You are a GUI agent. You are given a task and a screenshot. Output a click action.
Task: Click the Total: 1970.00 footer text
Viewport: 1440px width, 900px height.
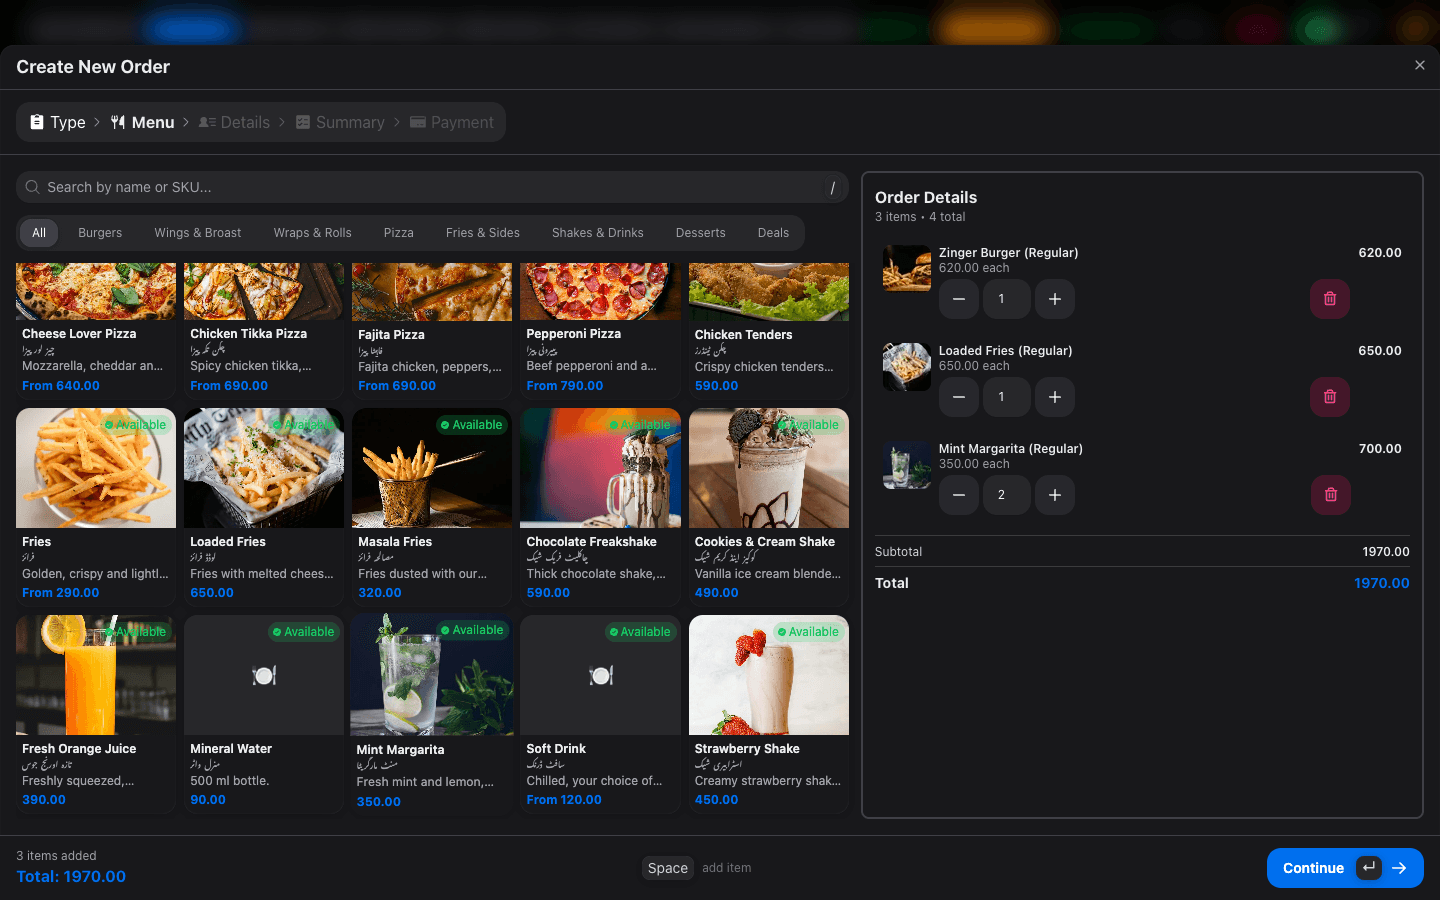pyautogui.click(x=71, y=876)
